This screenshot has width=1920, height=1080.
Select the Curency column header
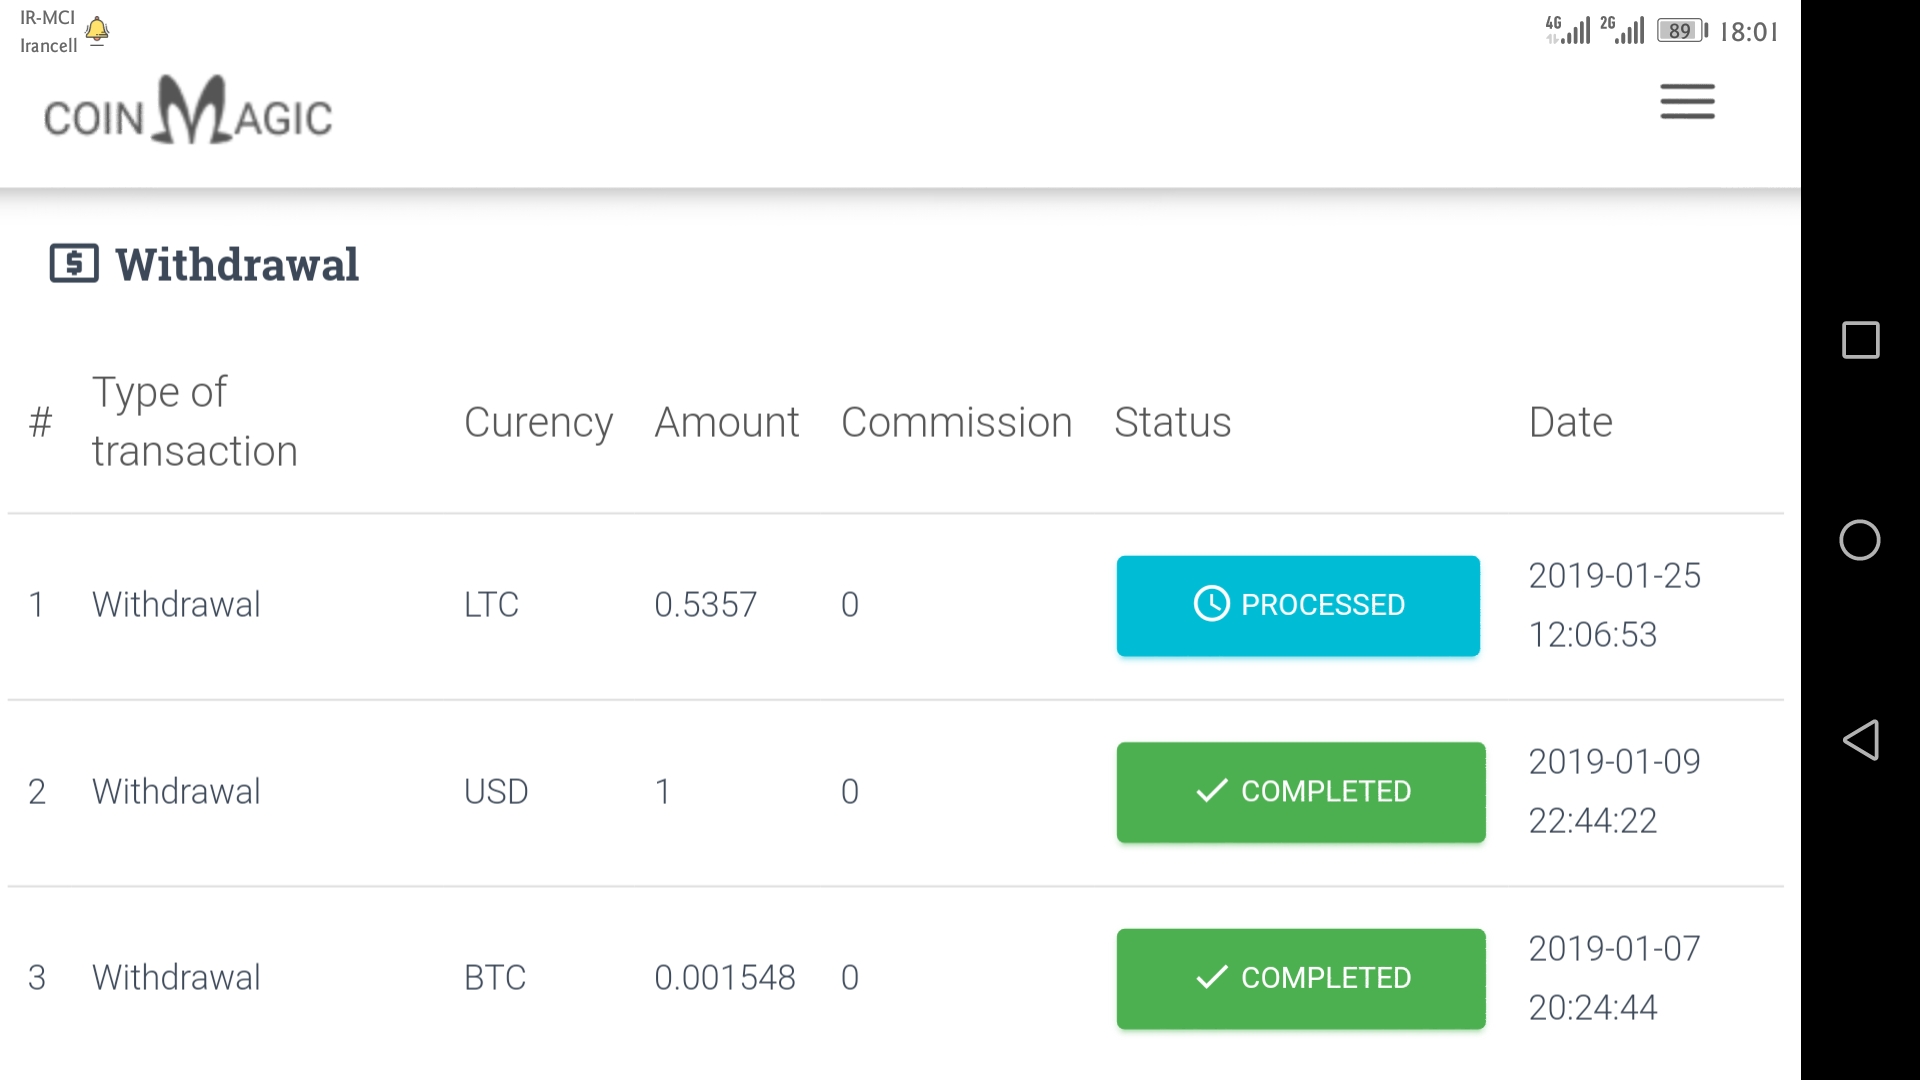538,424
